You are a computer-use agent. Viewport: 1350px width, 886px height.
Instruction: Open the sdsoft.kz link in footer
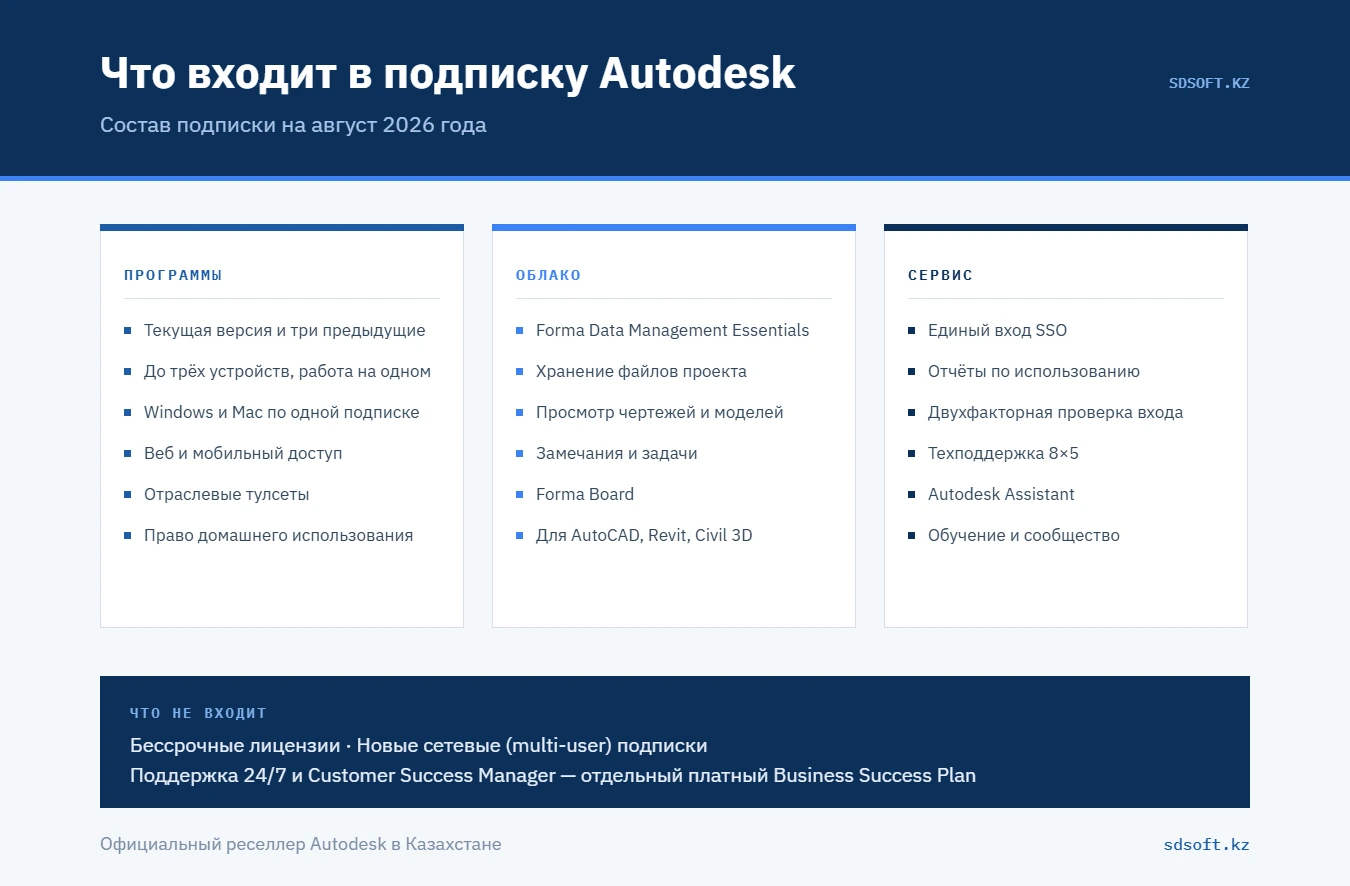(1207, 845)
